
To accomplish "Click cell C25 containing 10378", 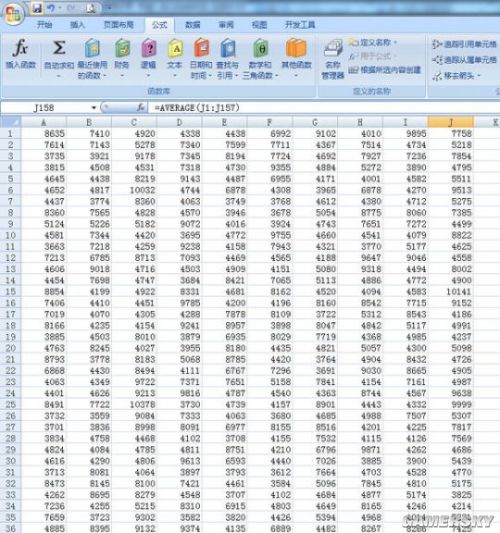I will (134, 404).
